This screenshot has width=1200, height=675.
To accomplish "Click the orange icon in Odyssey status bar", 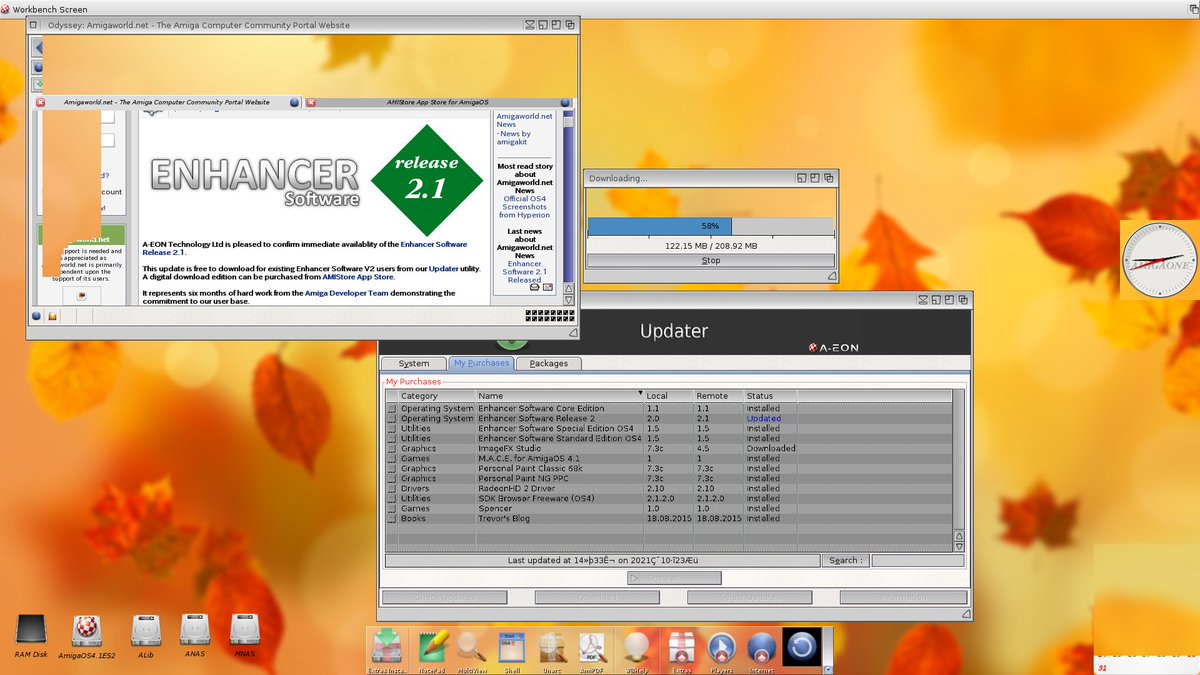I will pyautogui.click(x=53, y=316).
